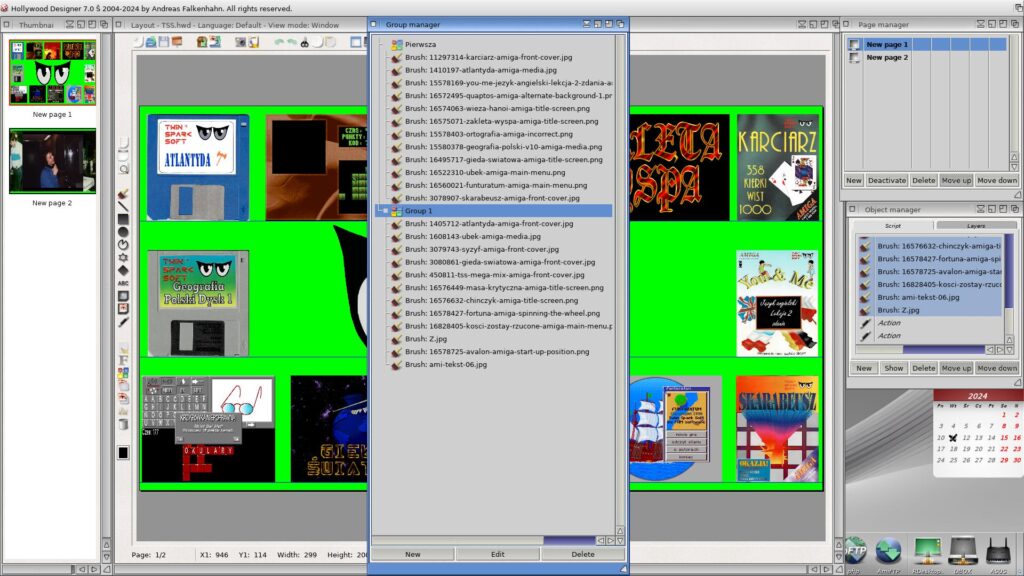Open the New page 2 thumbnail
Image resolution: width=1024 pixels, height=576 pixels.
point(52,161)
